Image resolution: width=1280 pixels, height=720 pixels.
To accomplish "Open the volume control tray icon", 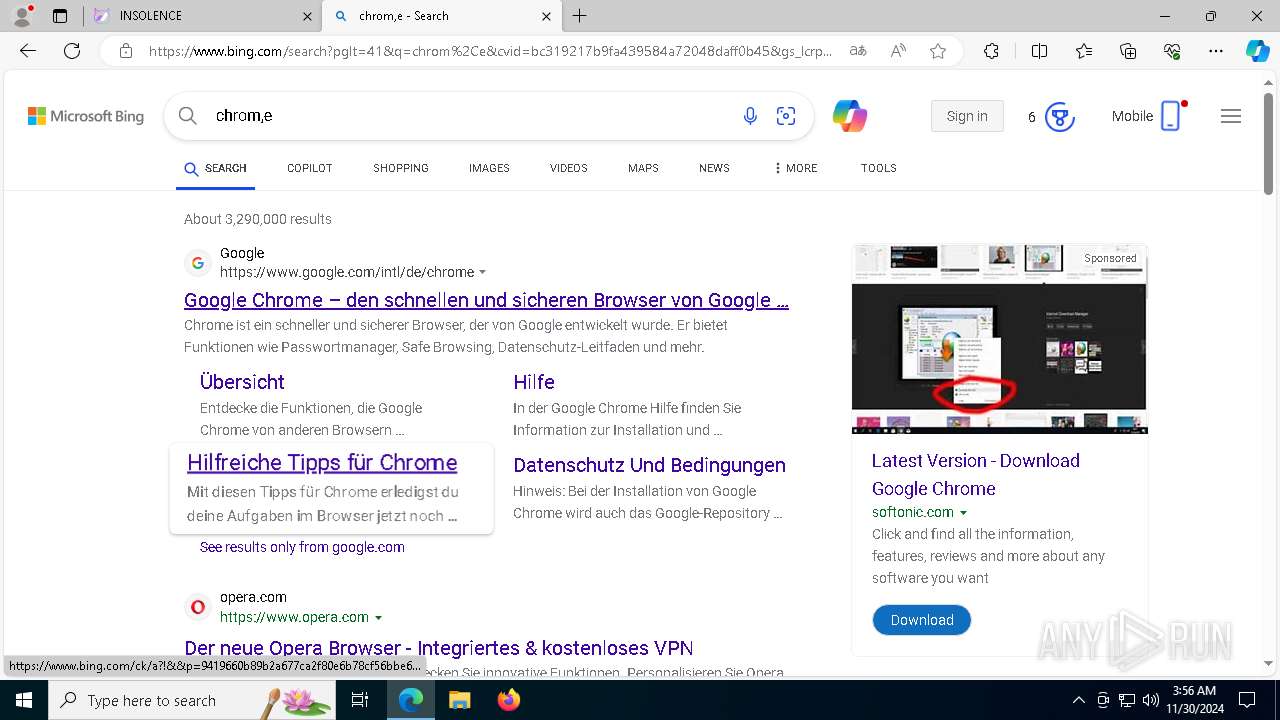I will [x=1151, y=700].
